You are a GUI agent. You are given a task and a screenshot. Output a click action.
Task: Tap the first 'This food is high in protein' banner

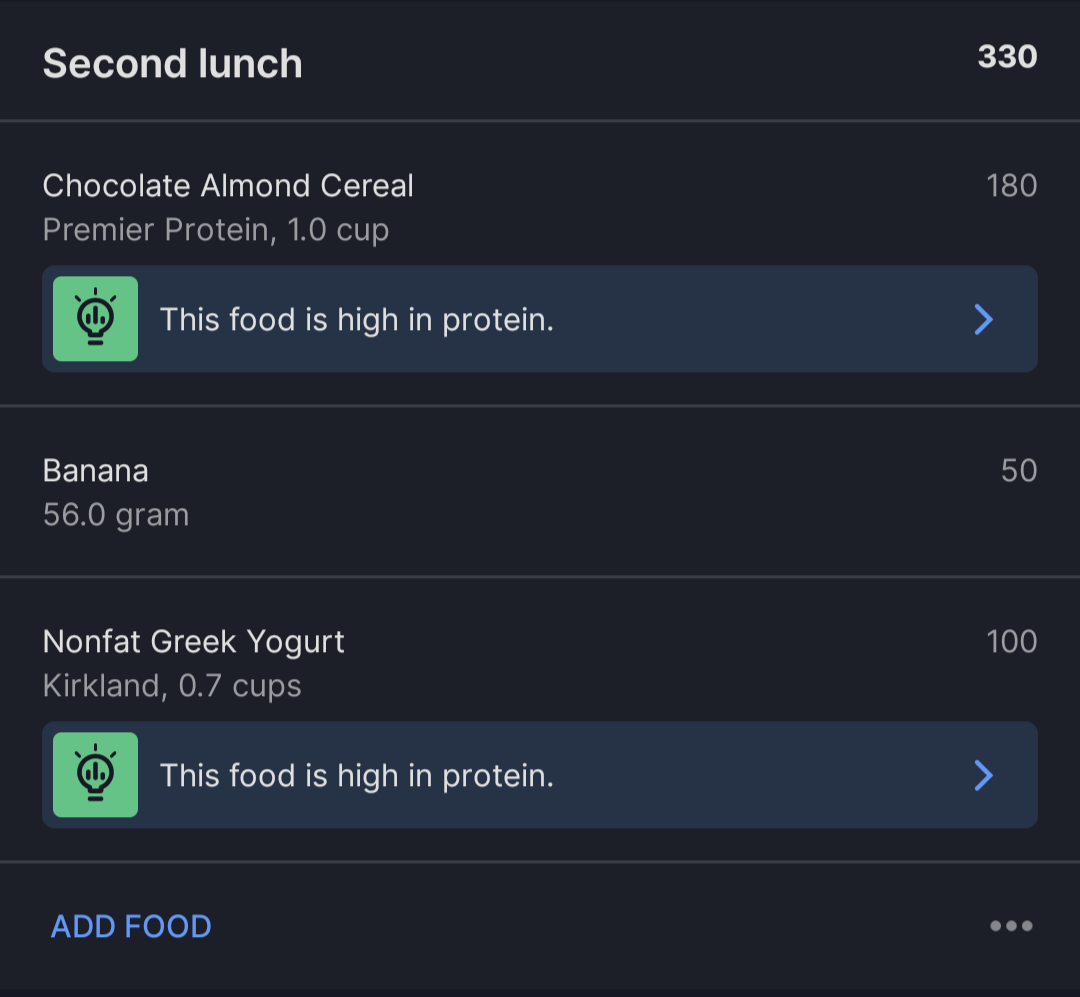click(540, 319)
